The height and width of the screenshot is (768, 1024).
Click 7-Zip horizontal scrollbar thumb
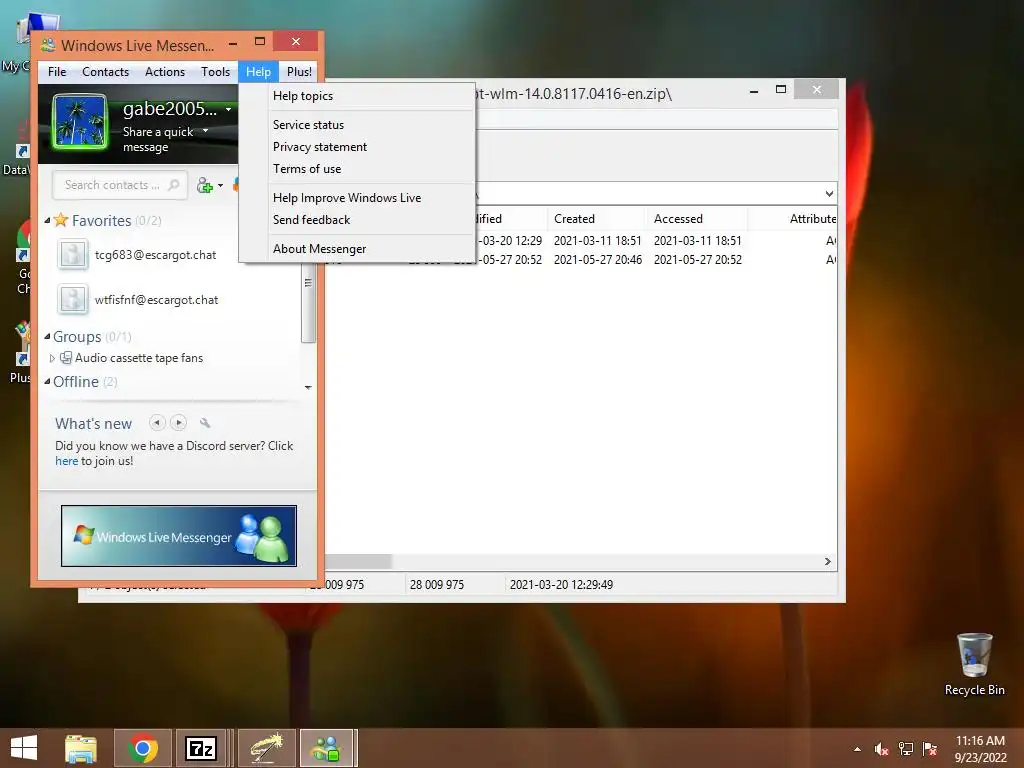(358, 562)
